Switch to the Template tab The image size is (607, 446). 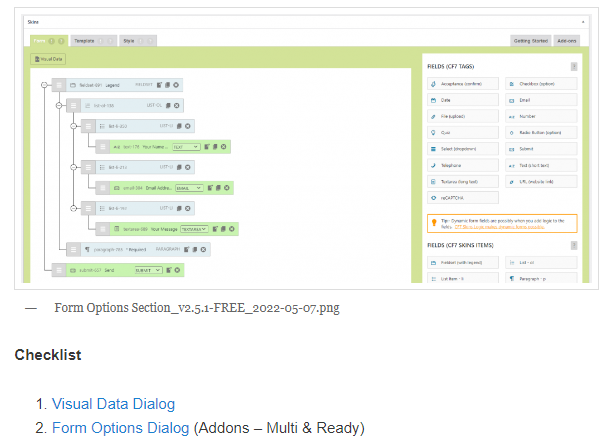85,41
